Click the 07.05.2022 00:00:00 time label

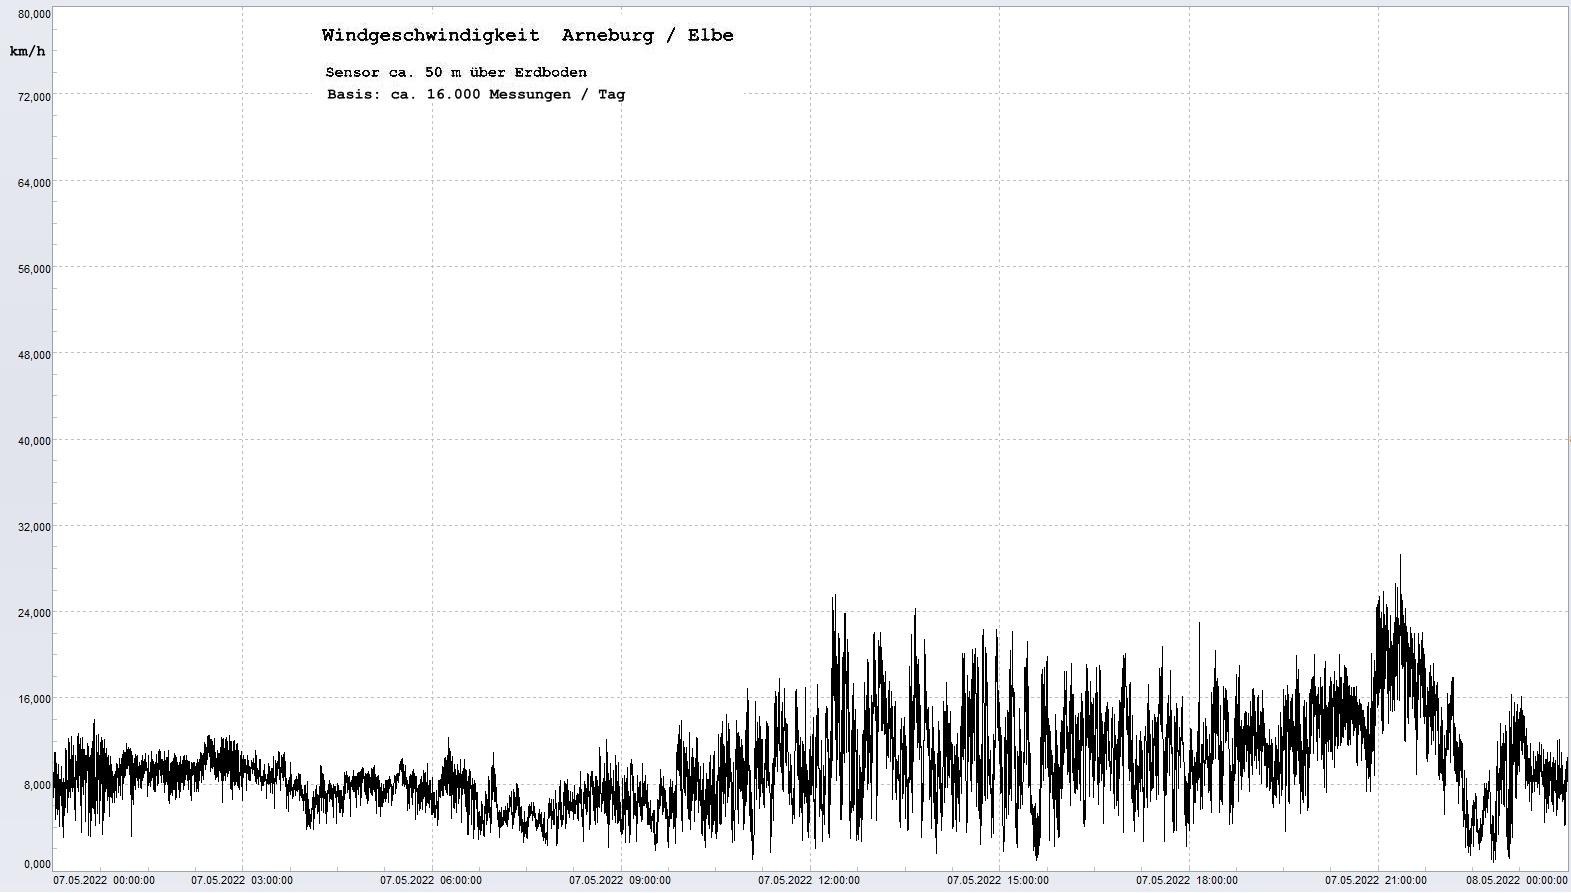point(104,881)
